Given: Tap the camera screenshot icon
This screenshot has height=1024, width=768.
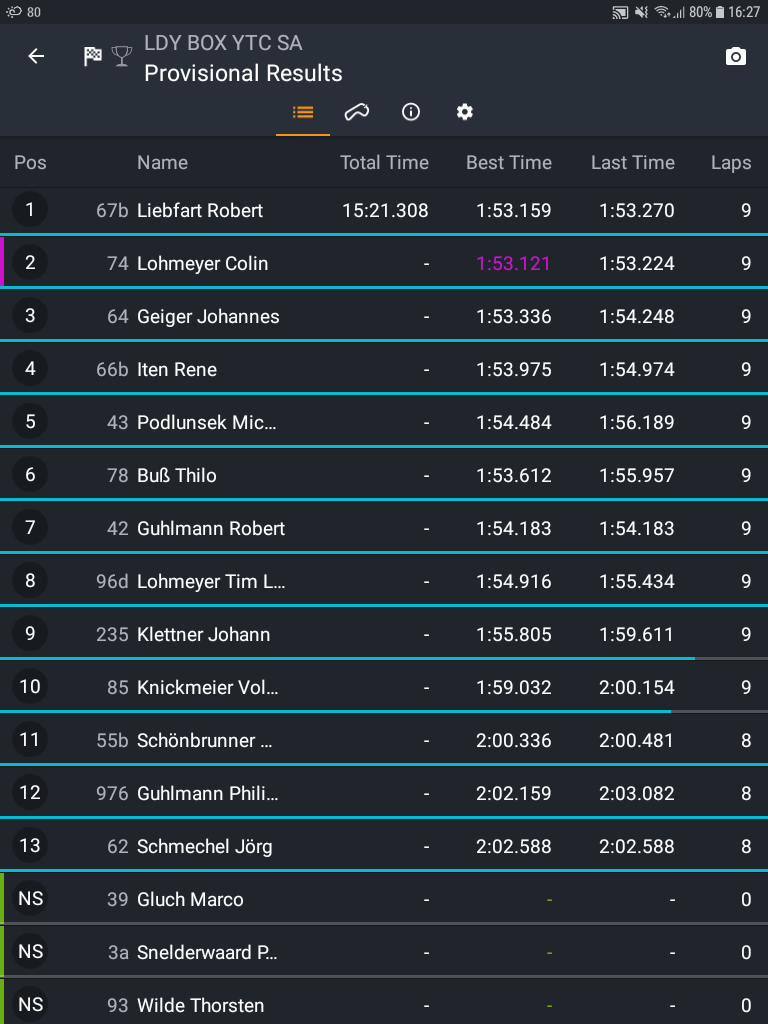Looking at the screenshot, I should [735, 57].
